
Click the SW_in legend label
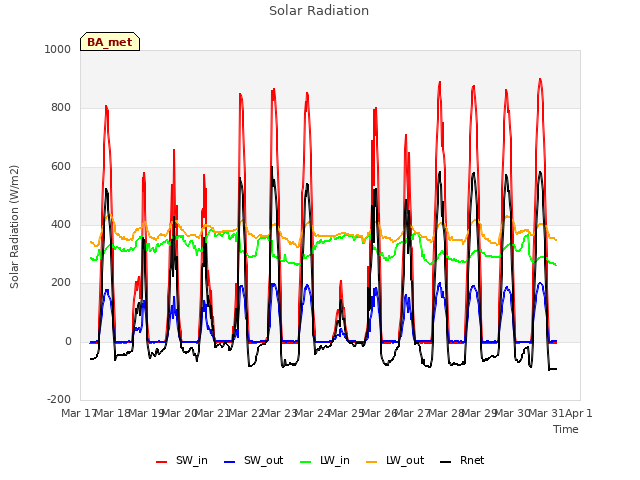192,460
